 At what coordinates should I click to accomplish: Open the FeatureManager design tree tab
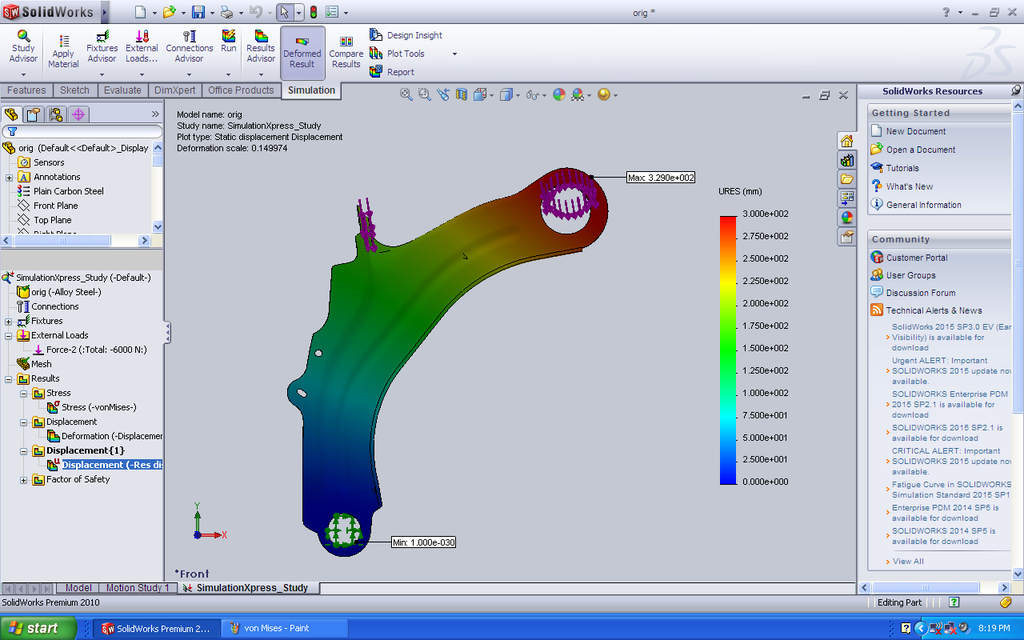point(12,114)
